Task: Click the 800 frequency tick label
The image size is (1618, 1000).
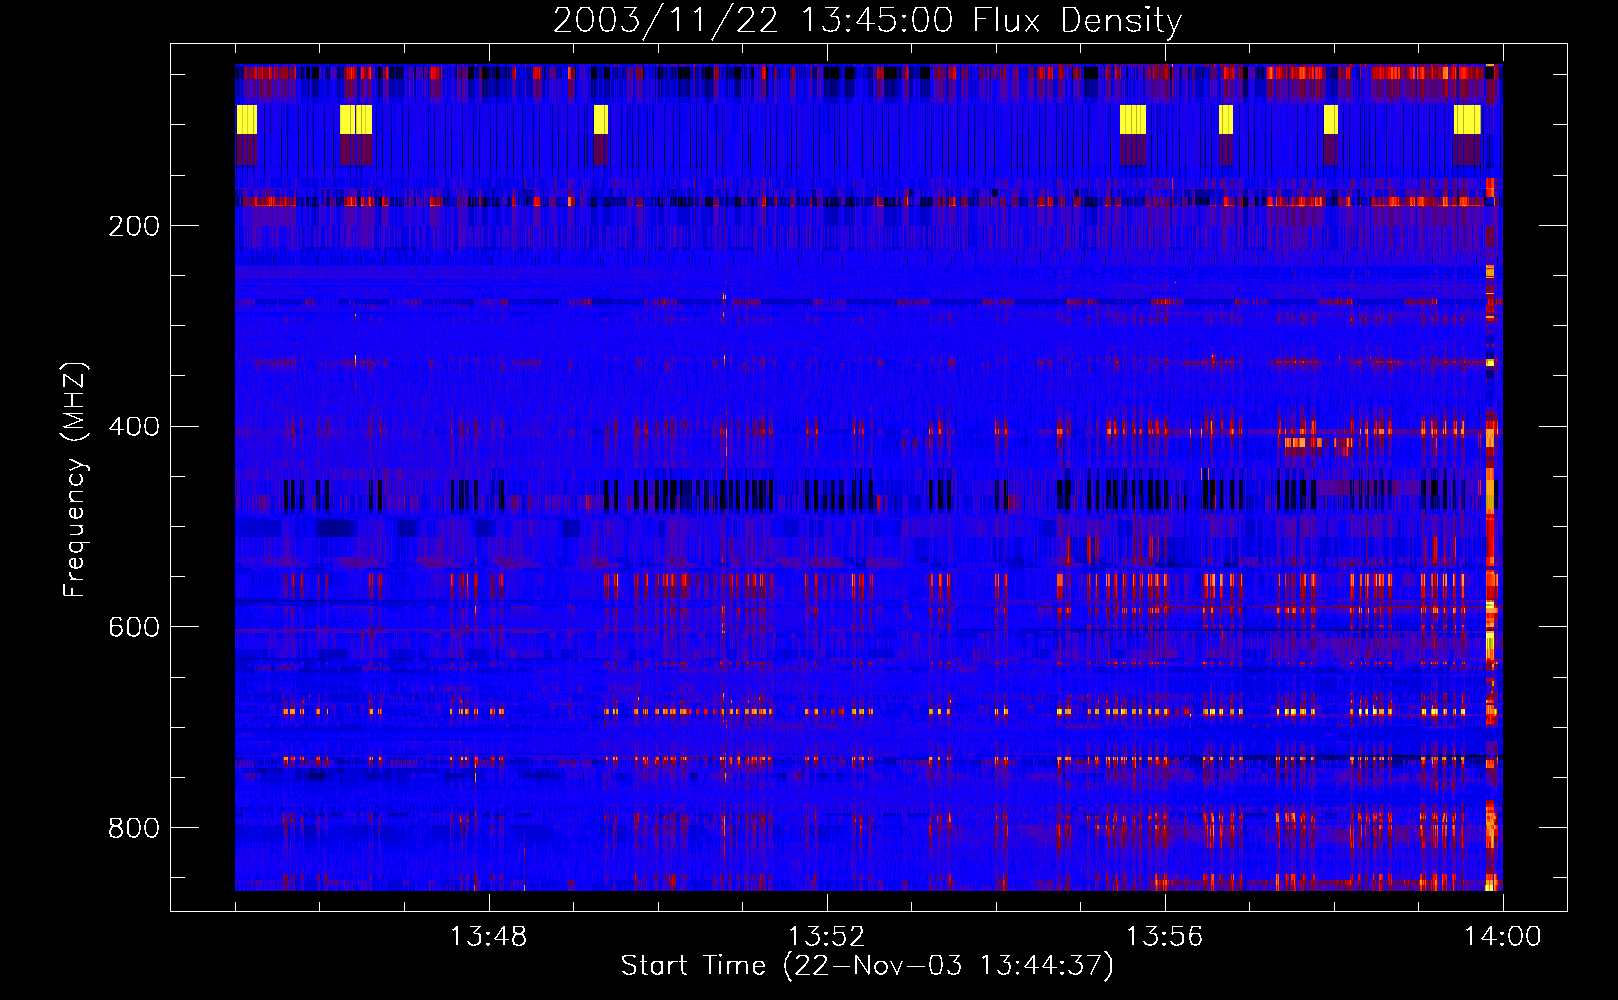Action: pyautogui.click(x=134, y=828)
